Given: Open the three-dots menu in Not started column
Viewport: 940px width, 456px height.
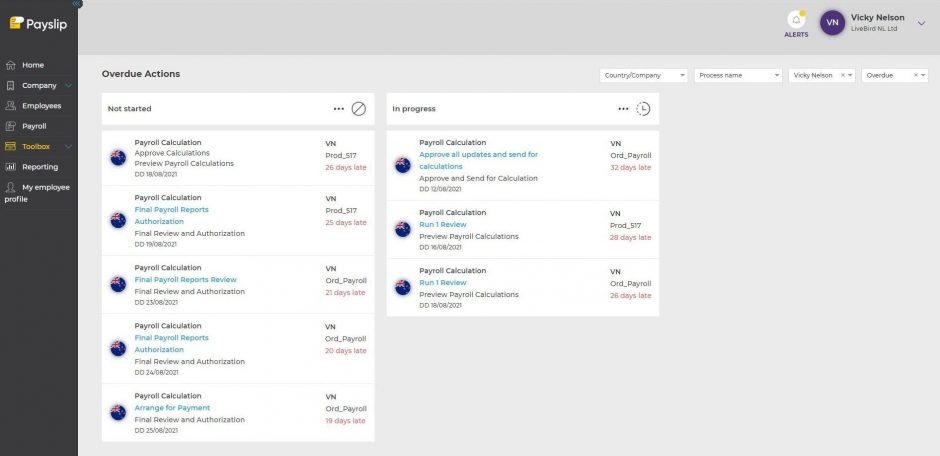Looking at the screenshot, I should click(x=339, y=108).
